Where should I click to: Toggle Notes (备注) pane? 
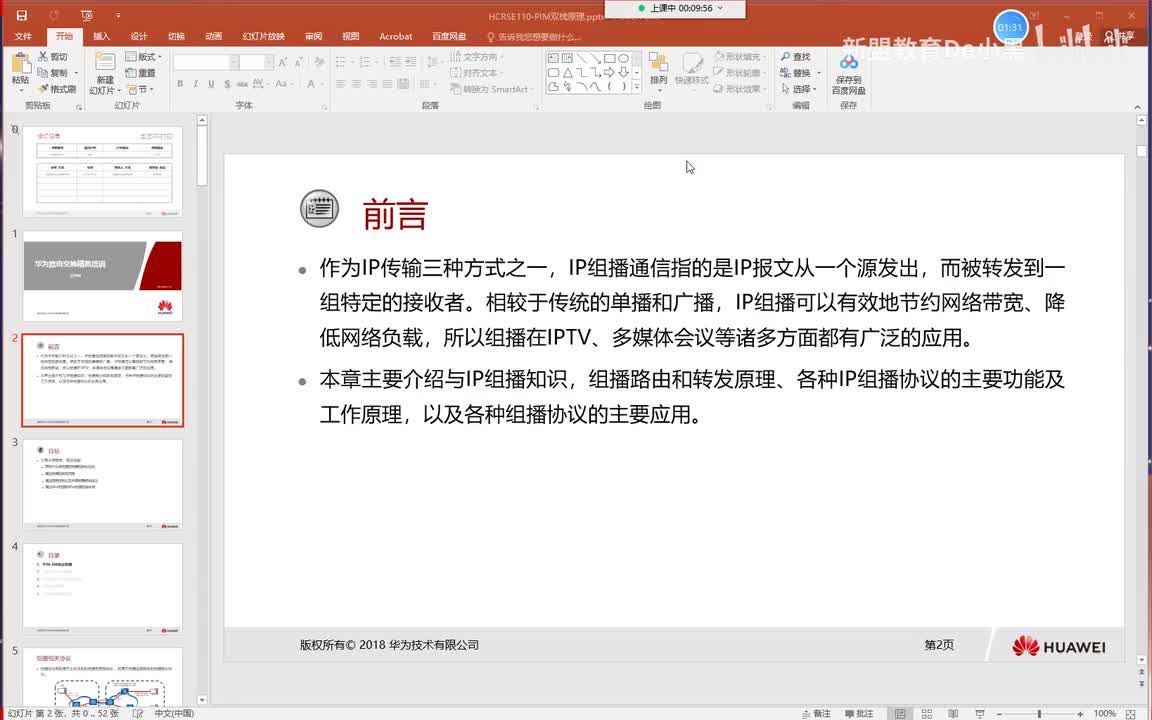pyautogui.click(x=816, y=713)
